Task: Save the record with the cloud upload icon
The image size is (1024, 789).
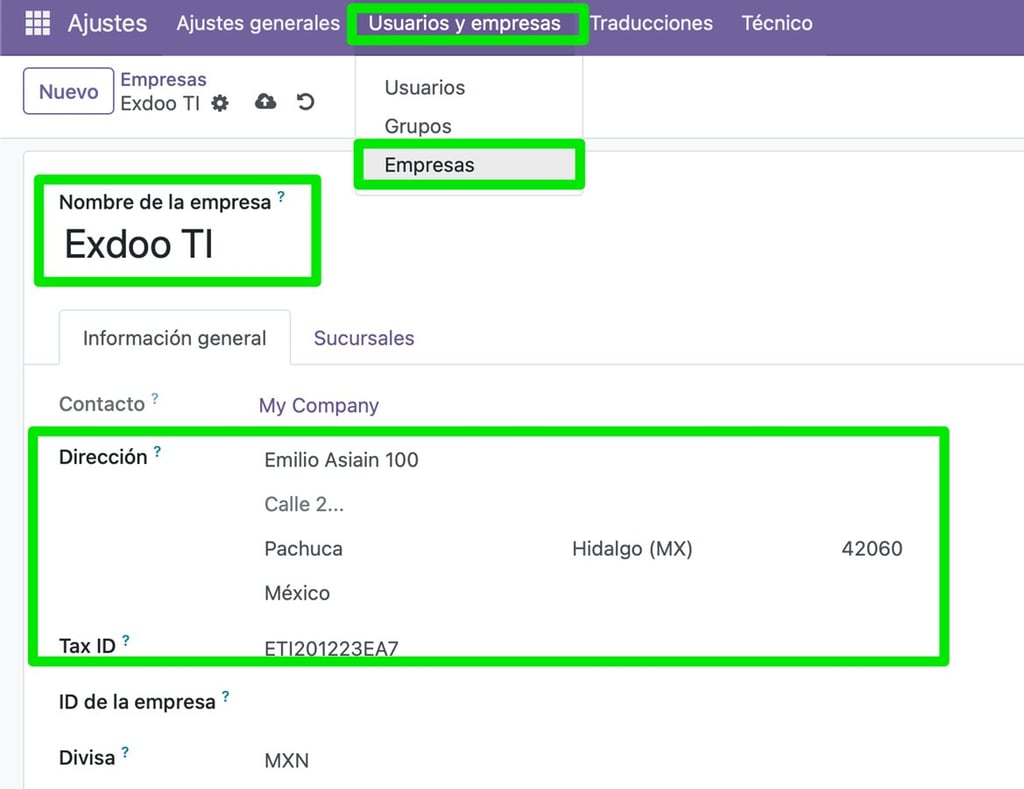Action: [265, 102]
